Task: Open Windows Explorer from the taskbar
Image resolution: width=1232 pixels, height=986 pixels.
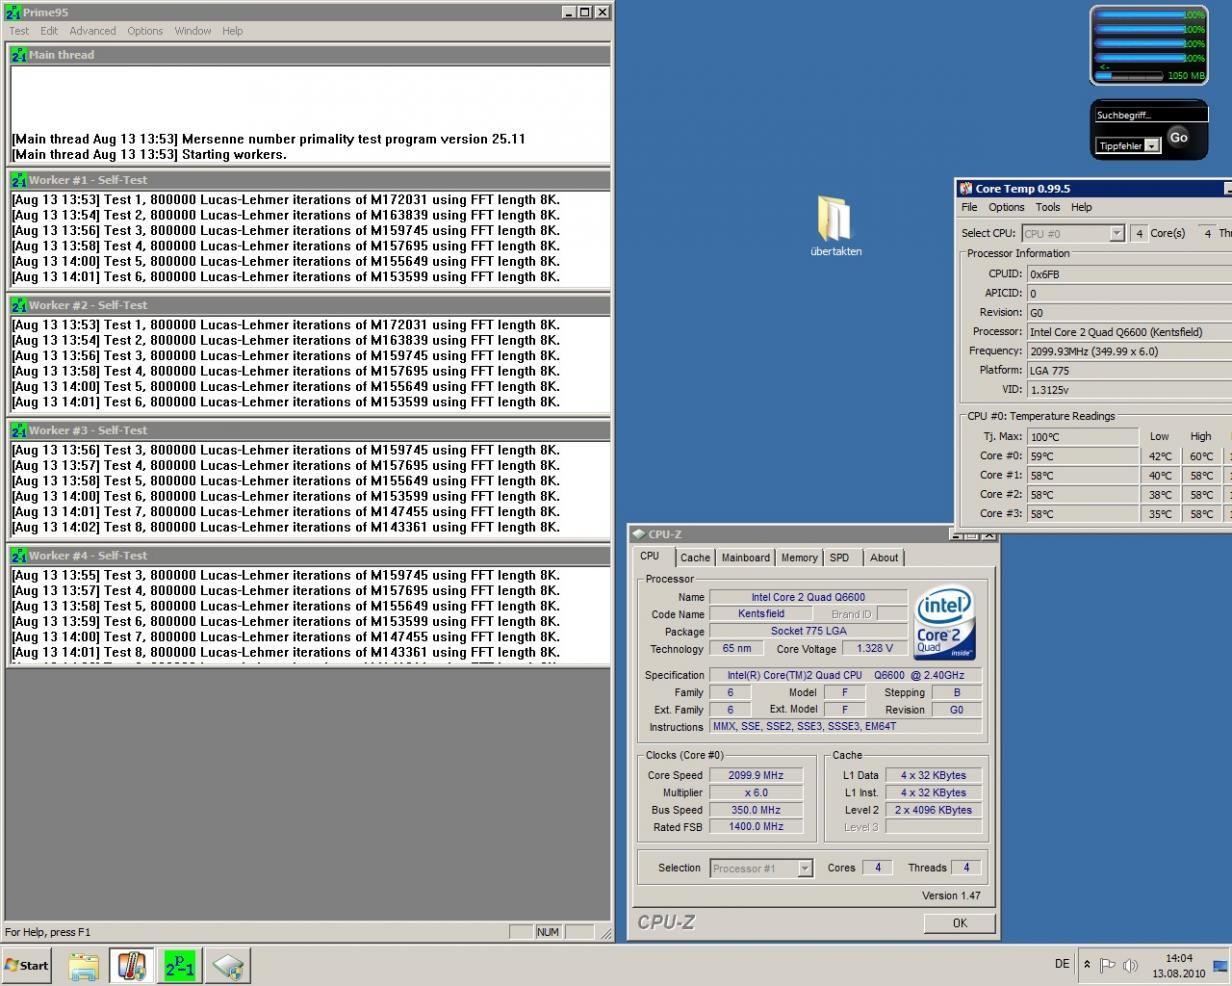Action: pos(84,966)
